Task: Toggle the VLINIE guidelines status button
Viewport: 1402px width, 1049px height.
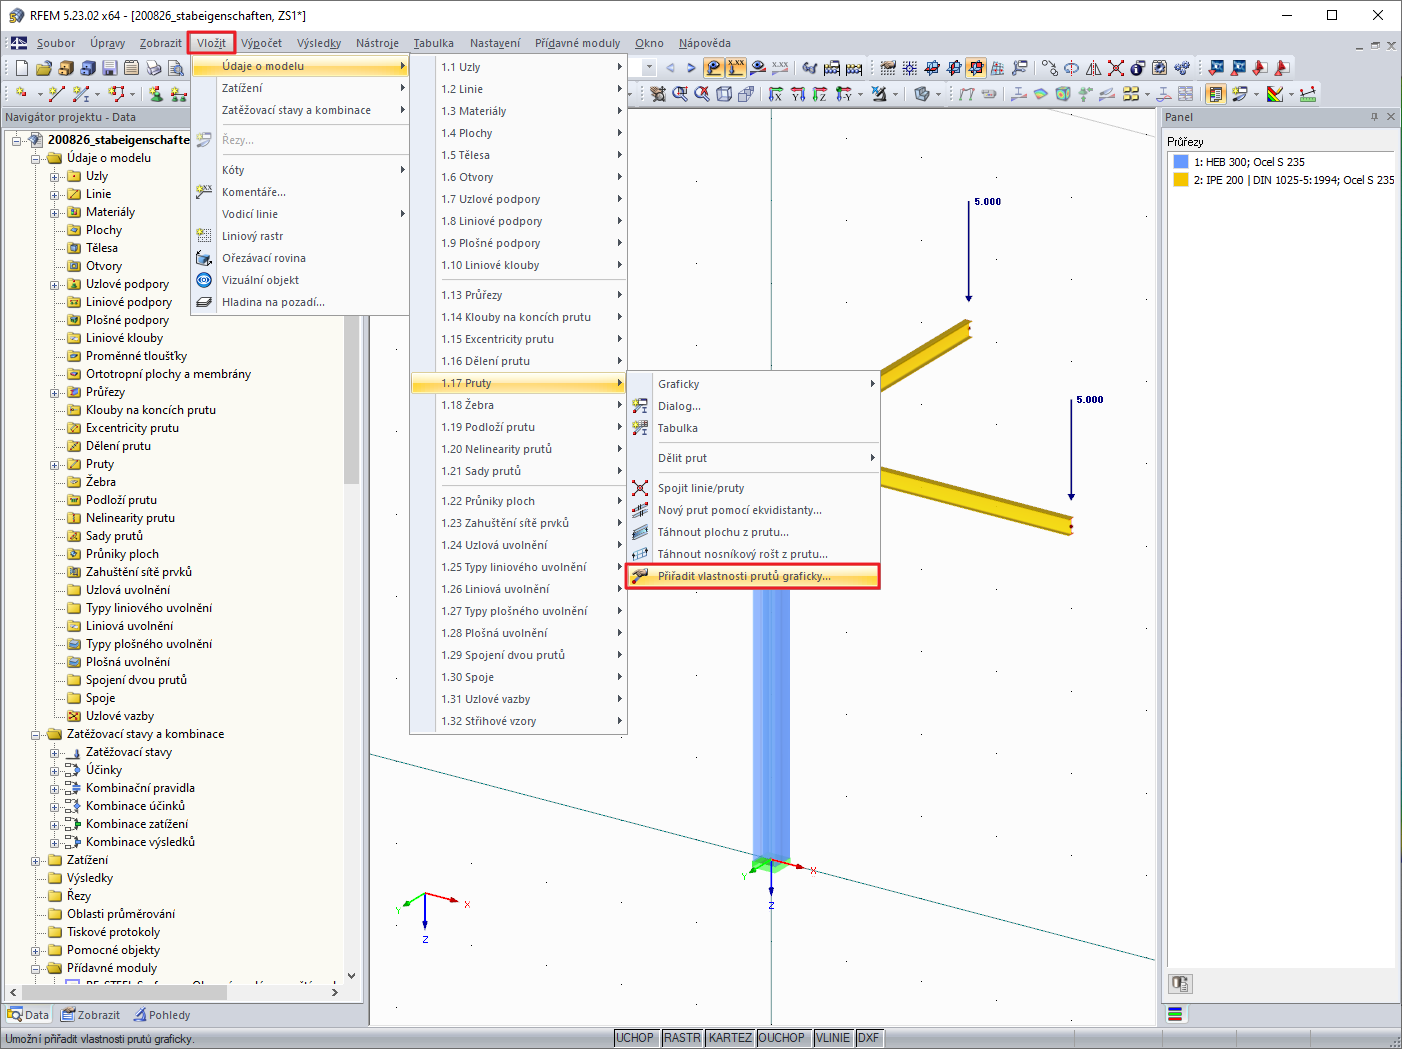Action: [x=833, y=1038]
